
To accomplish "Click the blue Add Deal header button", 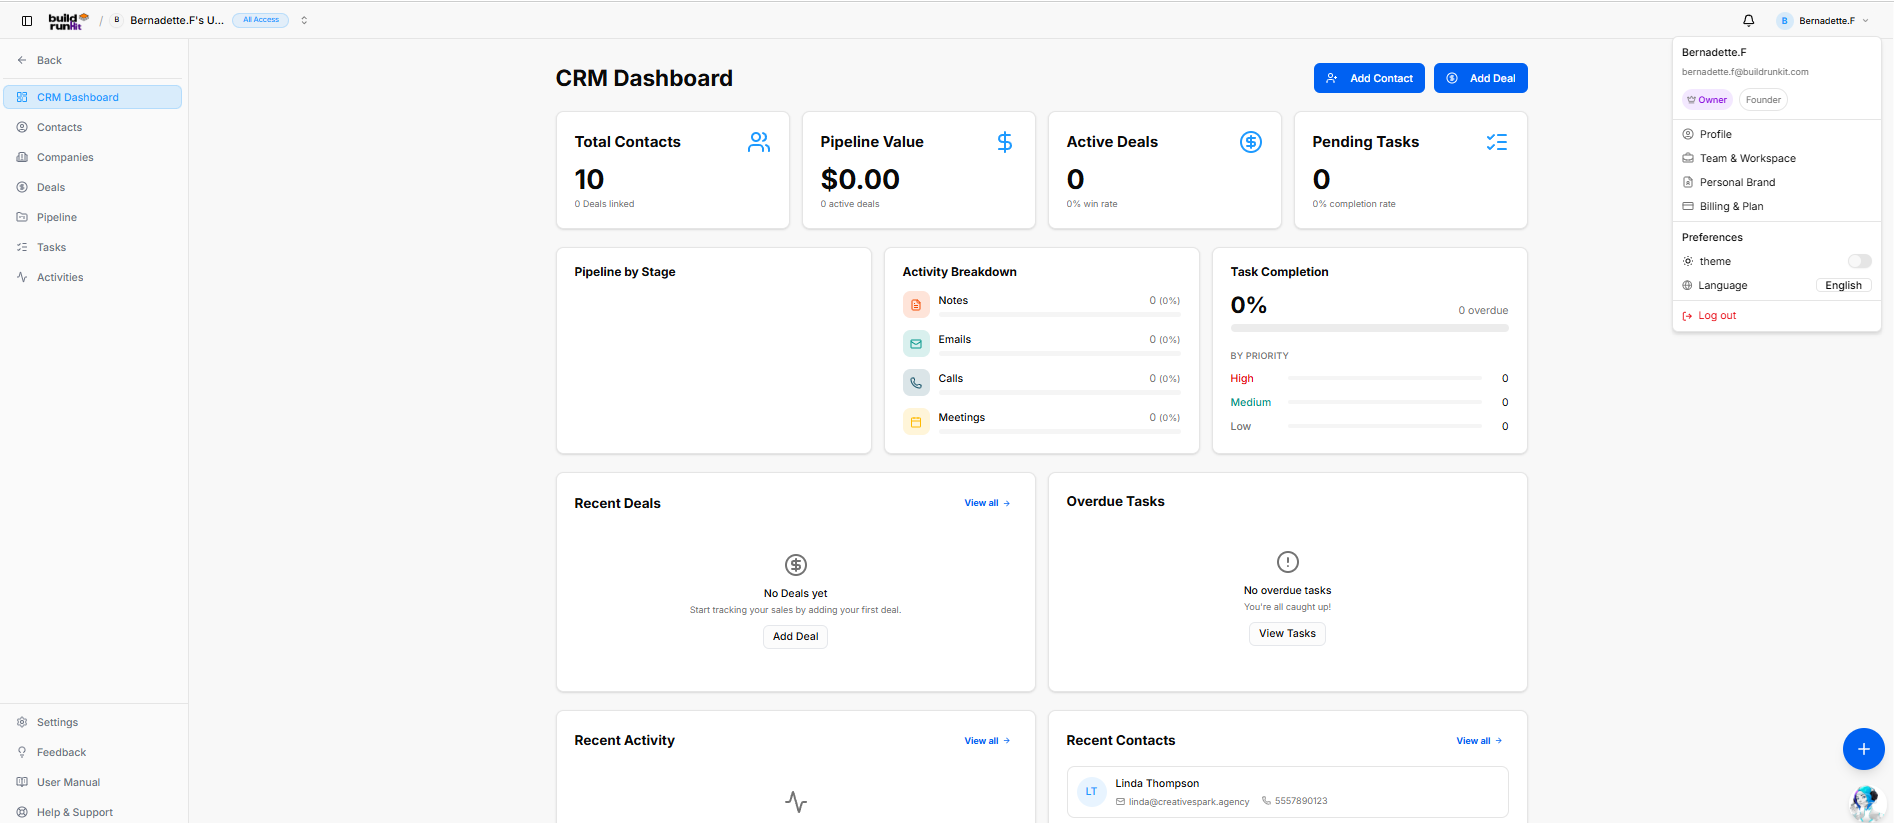I will click(1480, 78).
